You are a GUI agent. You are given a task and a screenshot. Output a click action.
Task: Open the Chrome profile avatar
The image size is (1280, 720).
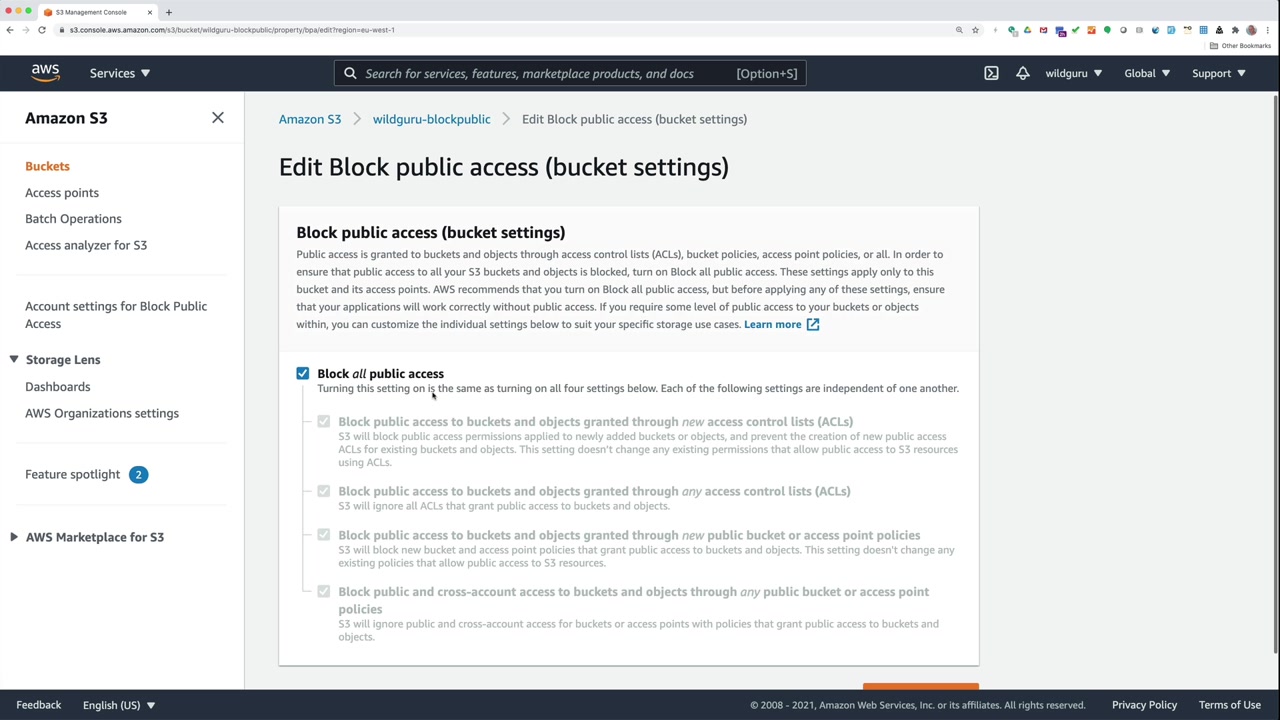click(1251, 30)
